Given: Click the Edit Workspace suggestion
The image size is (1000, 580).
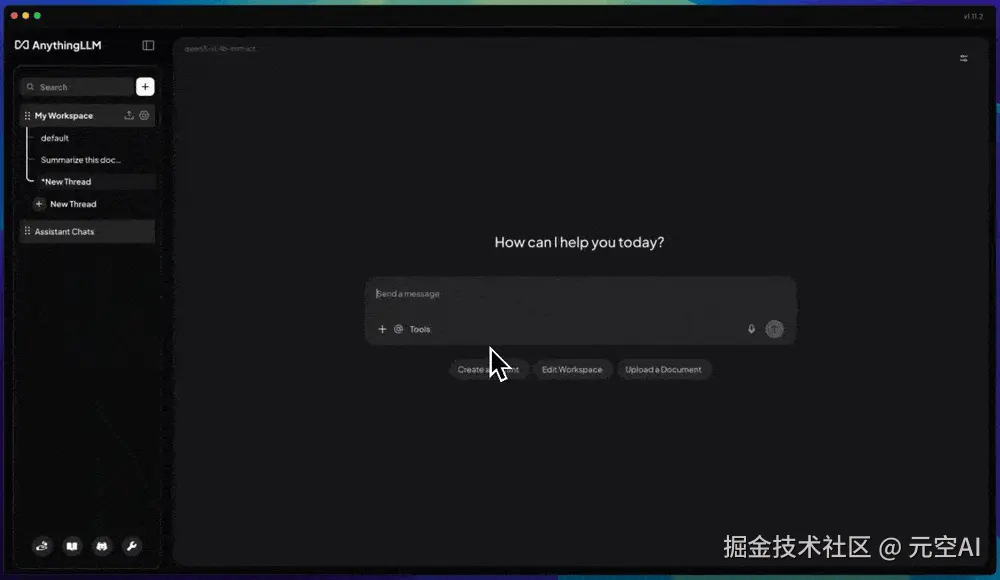Looking at the screenshot, I should click(572, 369).
